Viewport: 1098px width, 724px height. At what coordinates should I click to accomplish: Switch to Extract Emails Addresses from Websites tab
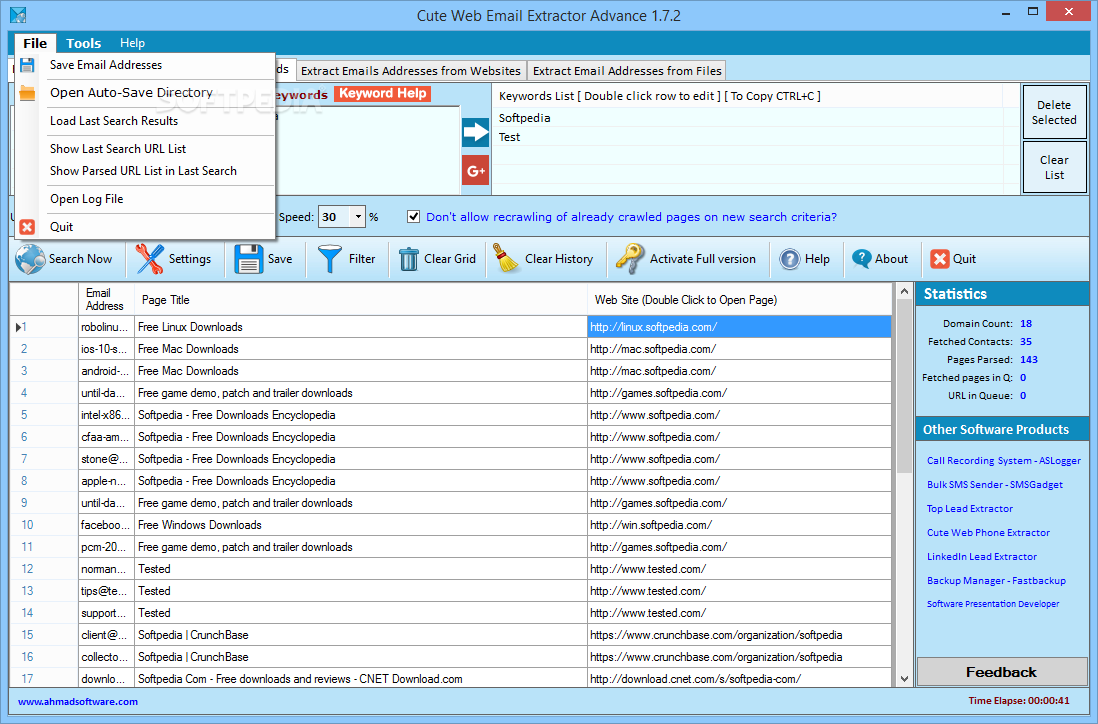click(x=410, y=71)
